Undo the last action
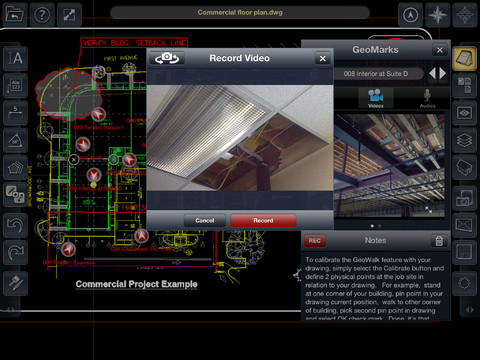 coord(15,225)
